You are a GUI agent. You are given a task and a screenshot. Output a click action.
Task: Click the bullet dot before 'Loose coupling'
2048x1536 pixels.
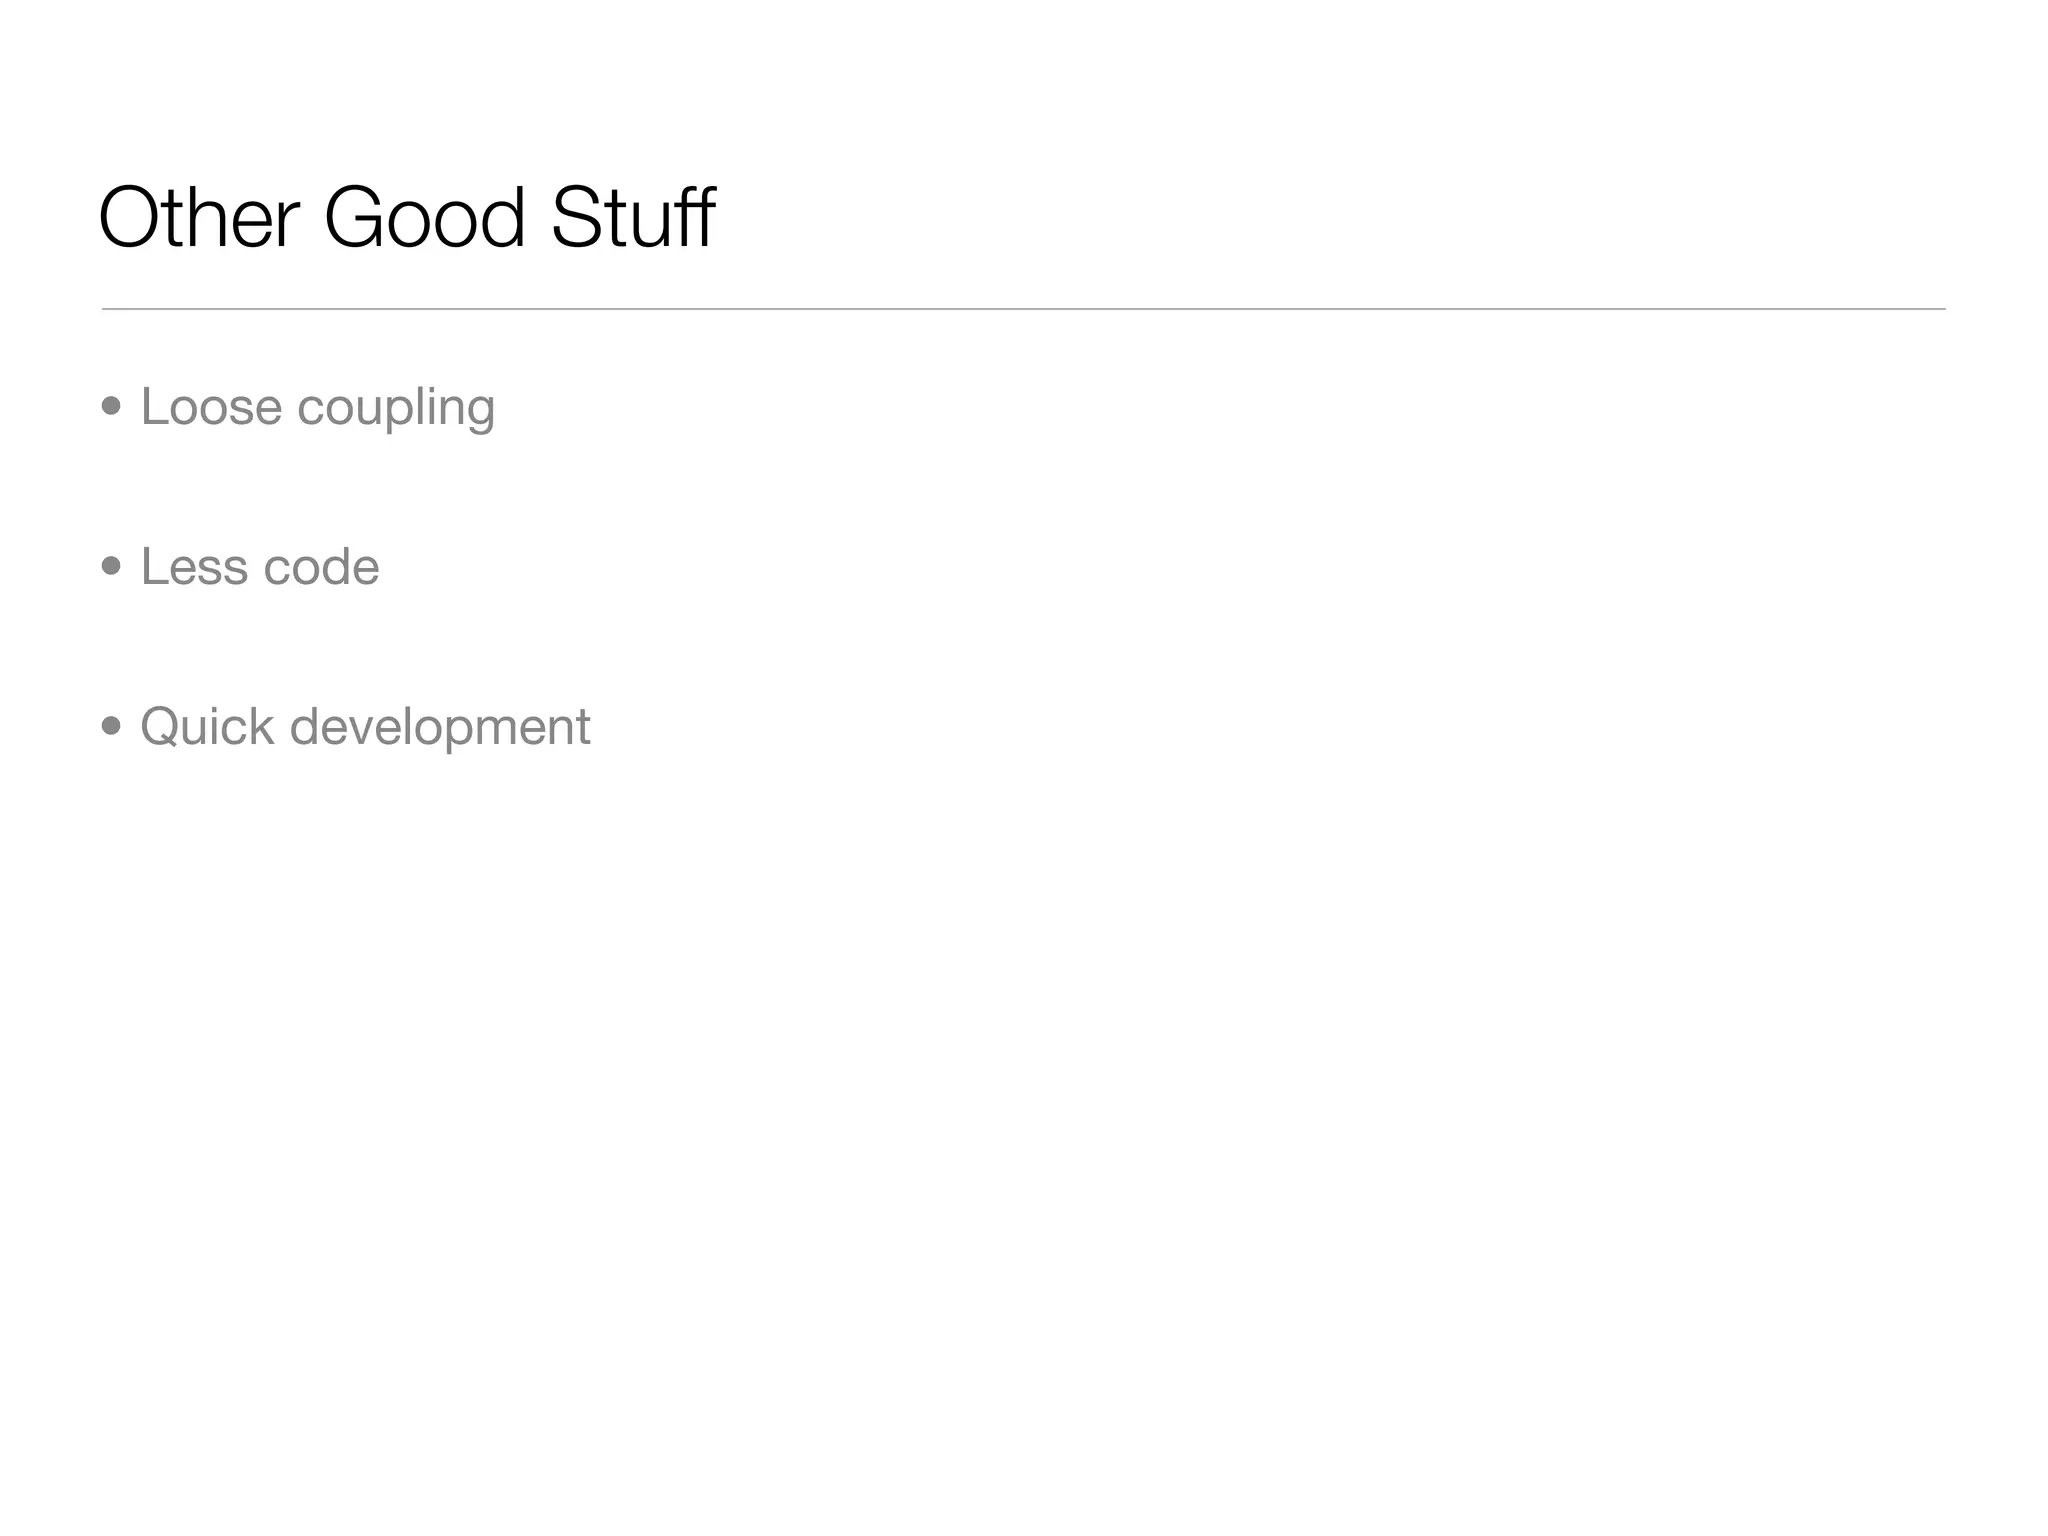[112, 407]
